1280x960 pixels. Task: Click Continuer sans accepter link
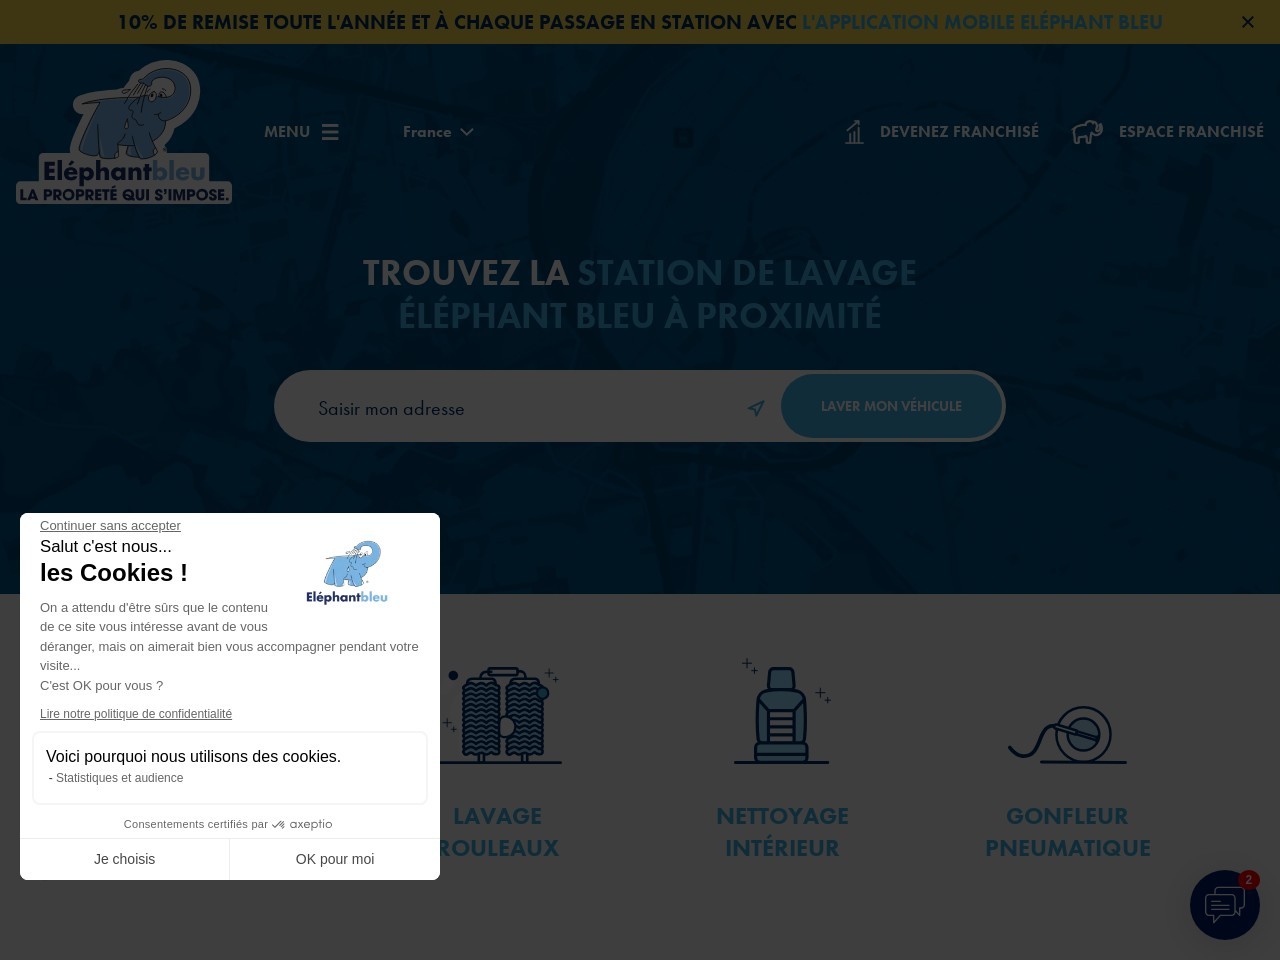coord(110,526)
